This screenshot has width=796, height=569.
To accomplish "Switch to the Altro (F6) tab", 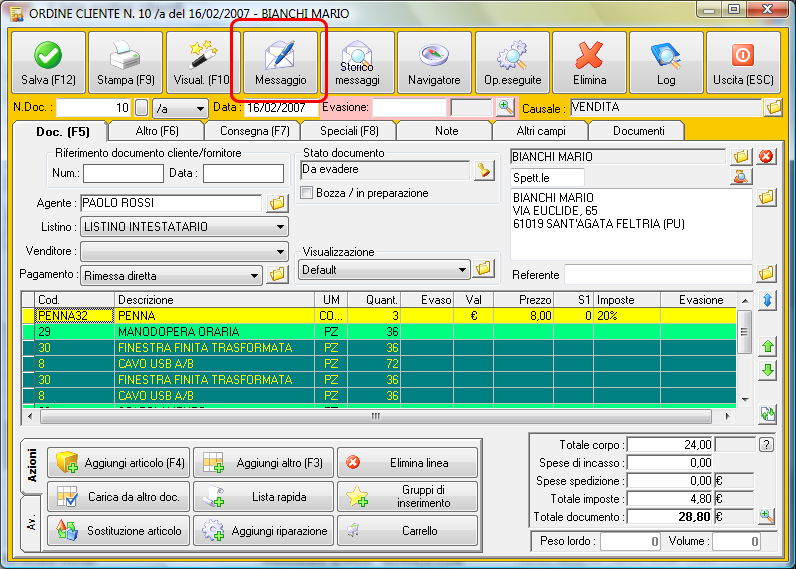I will click(157, 131).
